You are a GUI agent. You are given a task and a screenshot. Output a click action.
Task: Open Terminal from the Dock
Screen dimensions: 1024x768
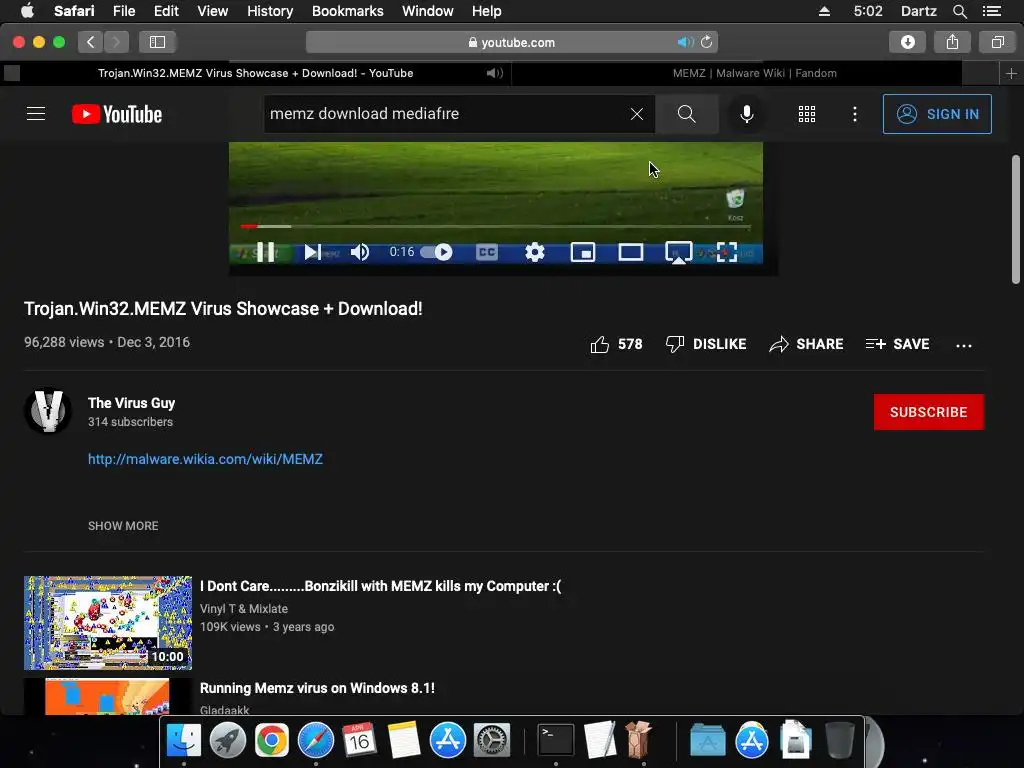556,741
